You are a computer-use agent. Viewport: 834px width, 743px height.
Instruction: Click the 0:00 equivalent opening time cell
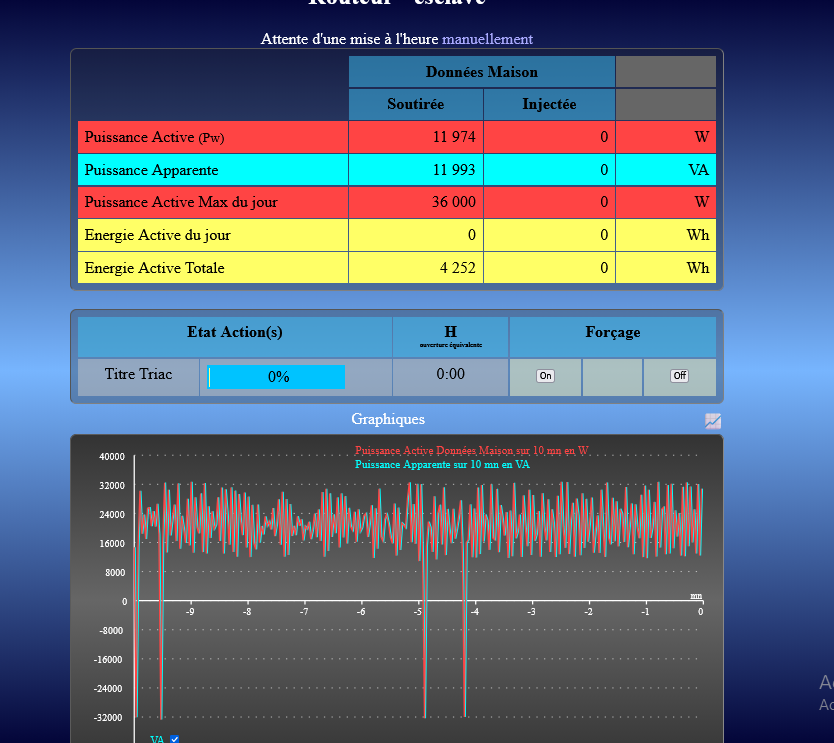point(450,374)
